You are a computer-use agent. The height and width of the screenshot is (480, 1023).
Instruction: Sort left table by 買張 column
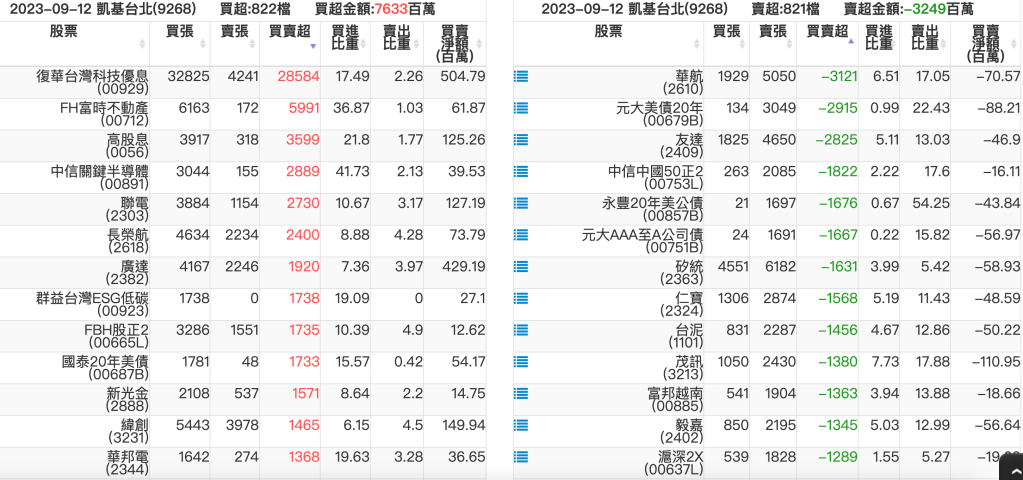(180, 32)
